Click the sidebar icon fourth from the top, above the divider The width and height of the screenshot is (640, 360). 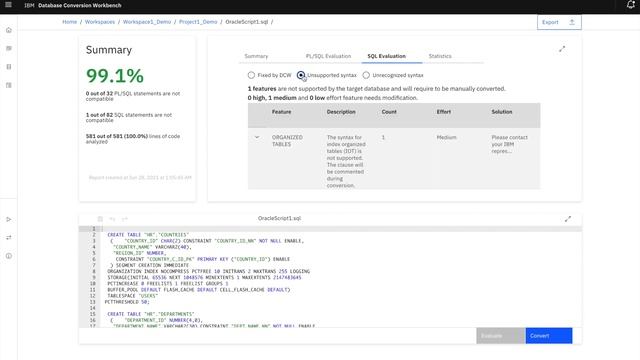point(9,85)
